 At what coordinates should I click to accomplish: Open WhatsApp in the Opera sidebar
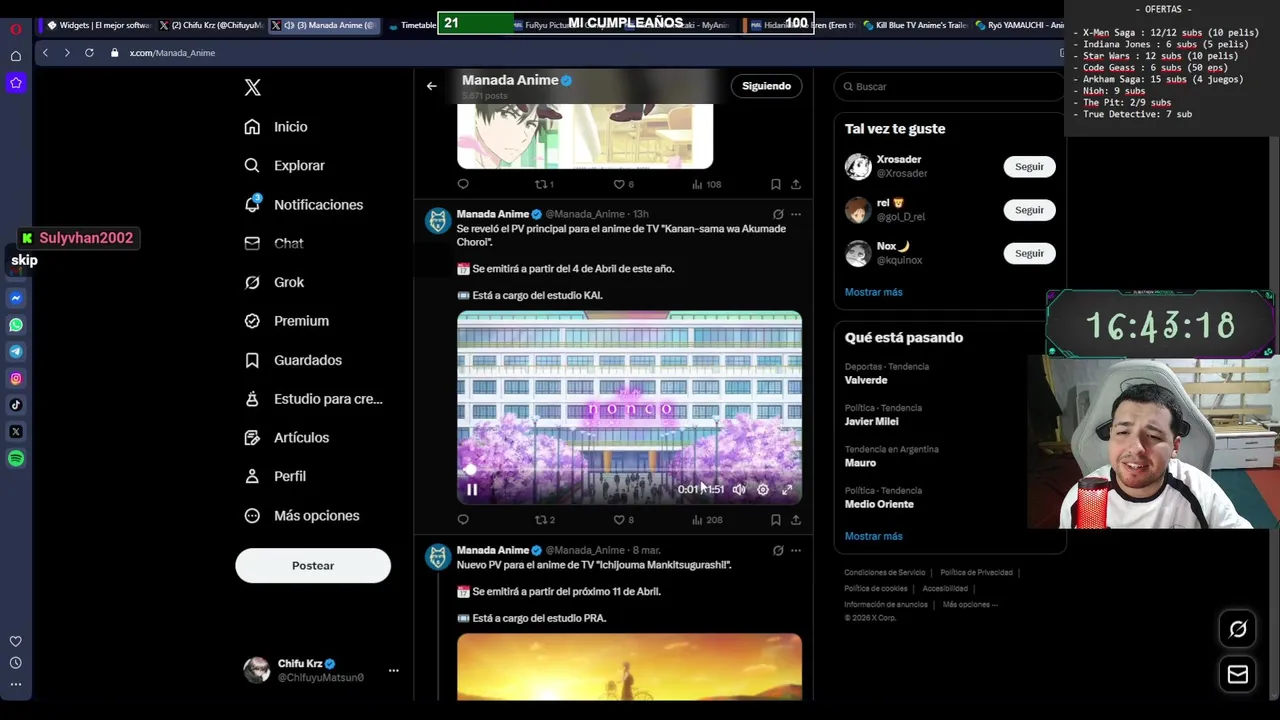(x=16, y=325)
